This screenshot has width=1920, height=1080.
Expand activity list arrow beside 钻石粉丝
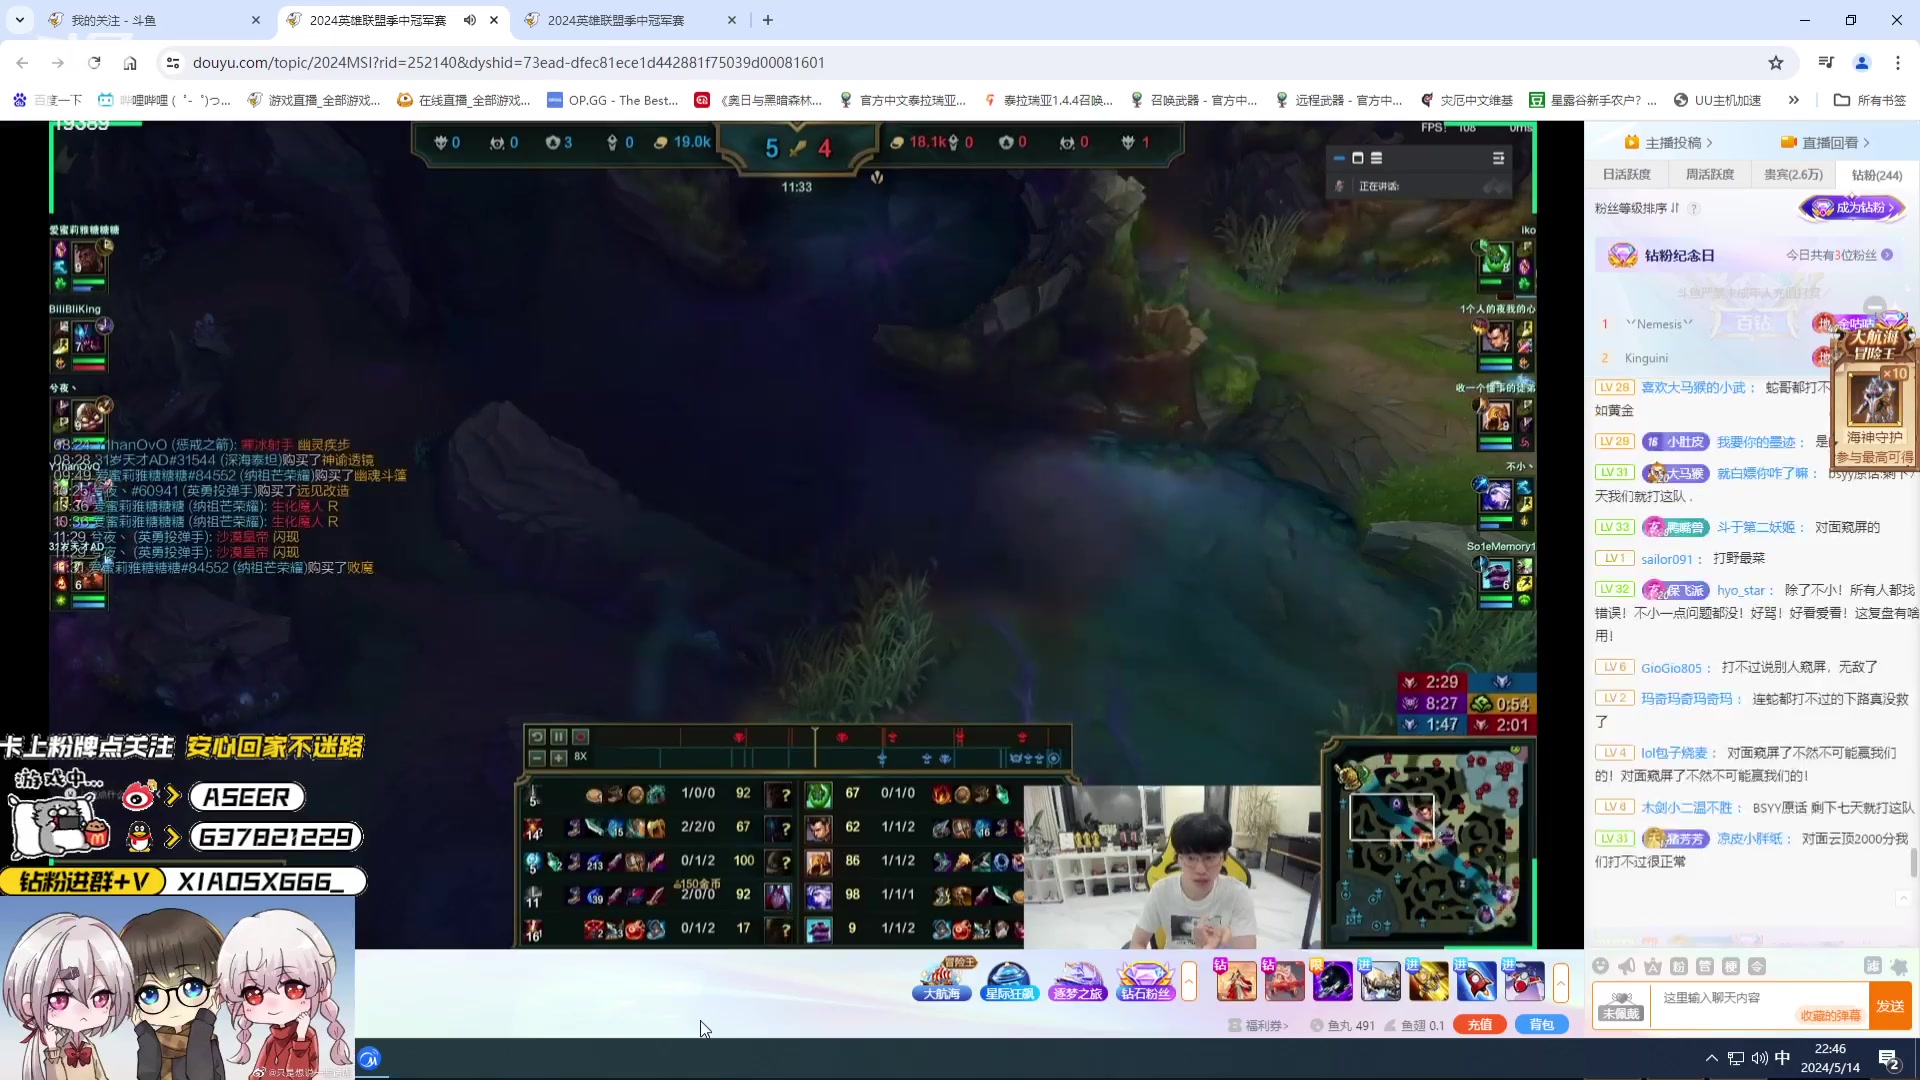1189,981
